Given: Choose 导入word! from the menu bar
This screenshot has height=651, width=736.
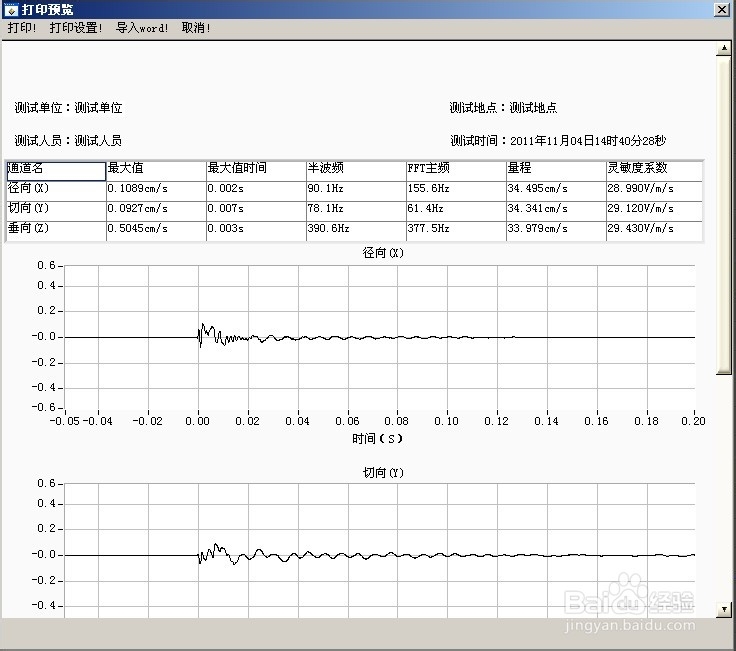Looking at the screenshot, I should 142,28.
